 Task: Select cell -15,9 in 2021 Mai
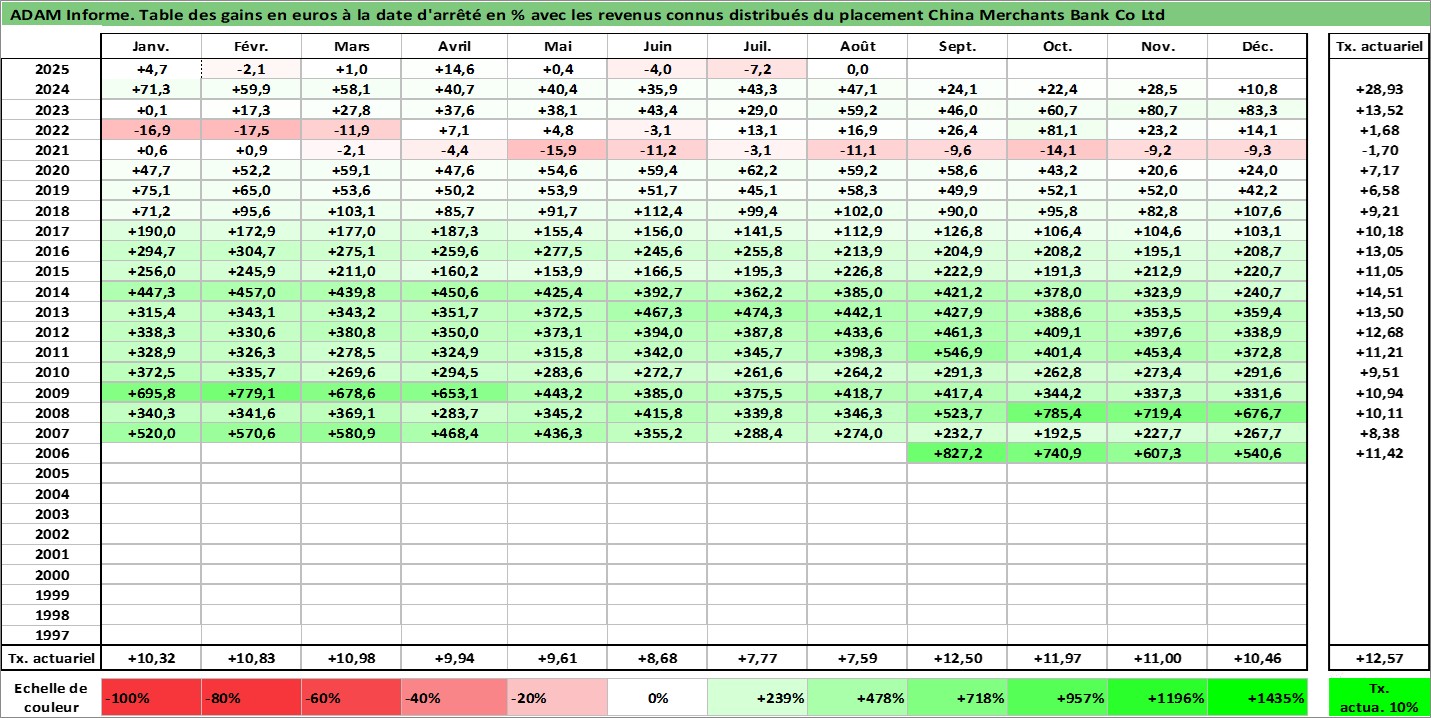tap(557, 150)
